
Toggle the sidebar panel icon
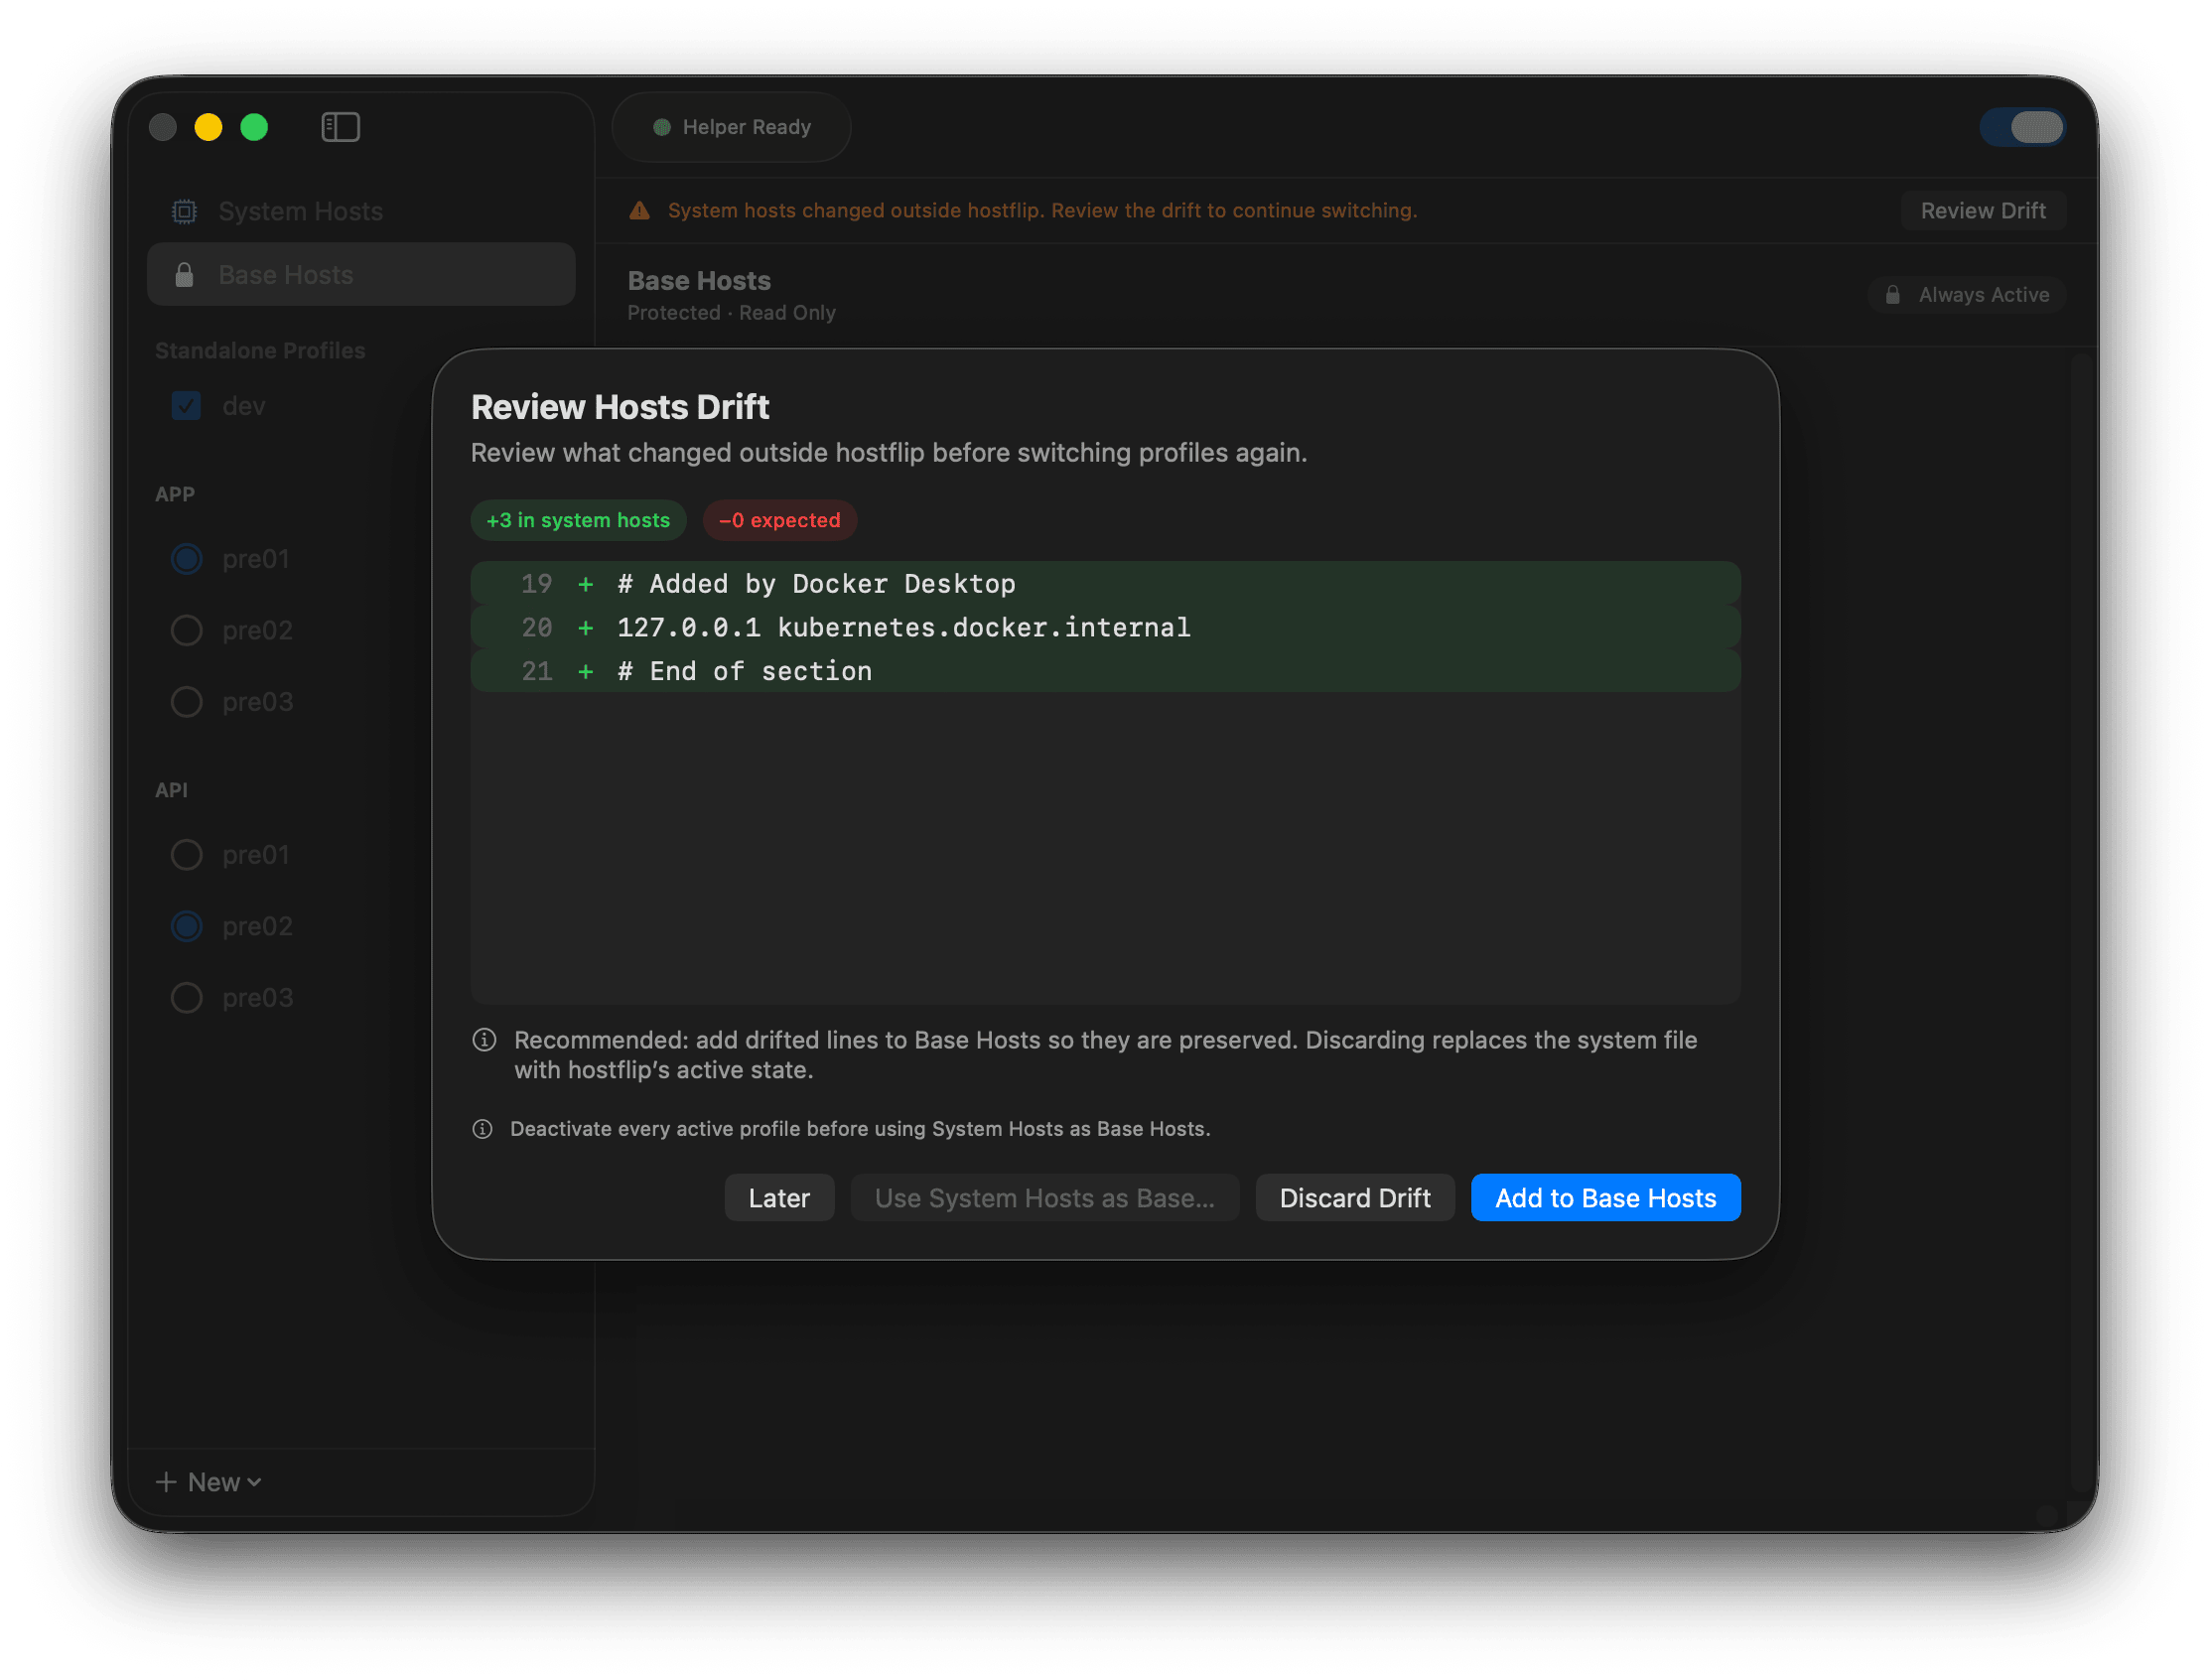click(x=340, y=127)
